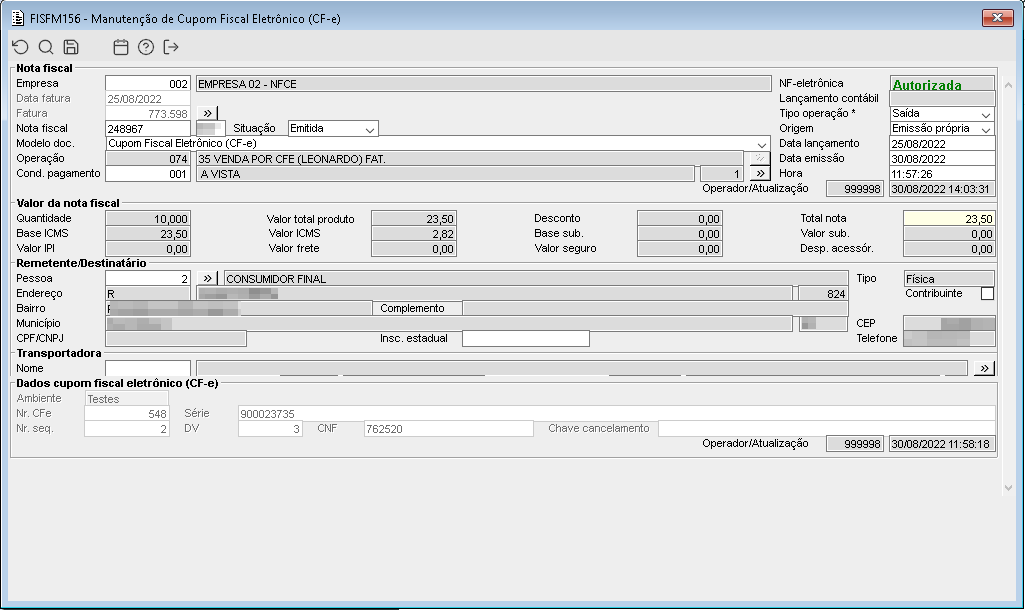Open the calendar toolbar icon
Screen dimensions: 1025x610
coord(120,47)
